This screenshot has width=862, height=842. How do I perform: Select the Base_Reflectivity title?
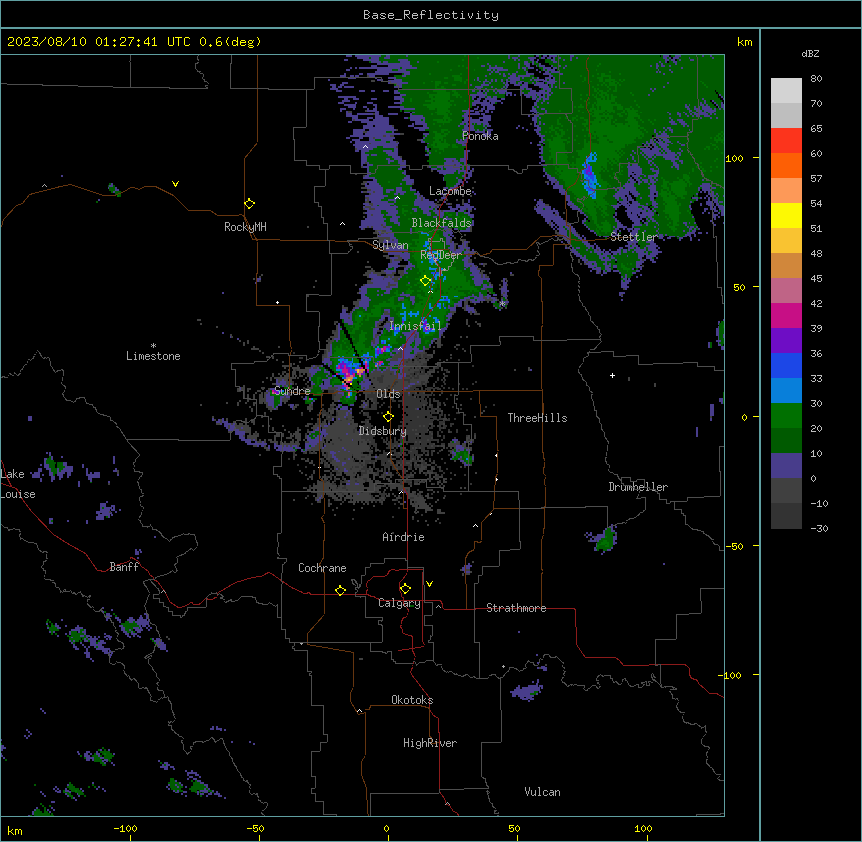tap(431, 15)
